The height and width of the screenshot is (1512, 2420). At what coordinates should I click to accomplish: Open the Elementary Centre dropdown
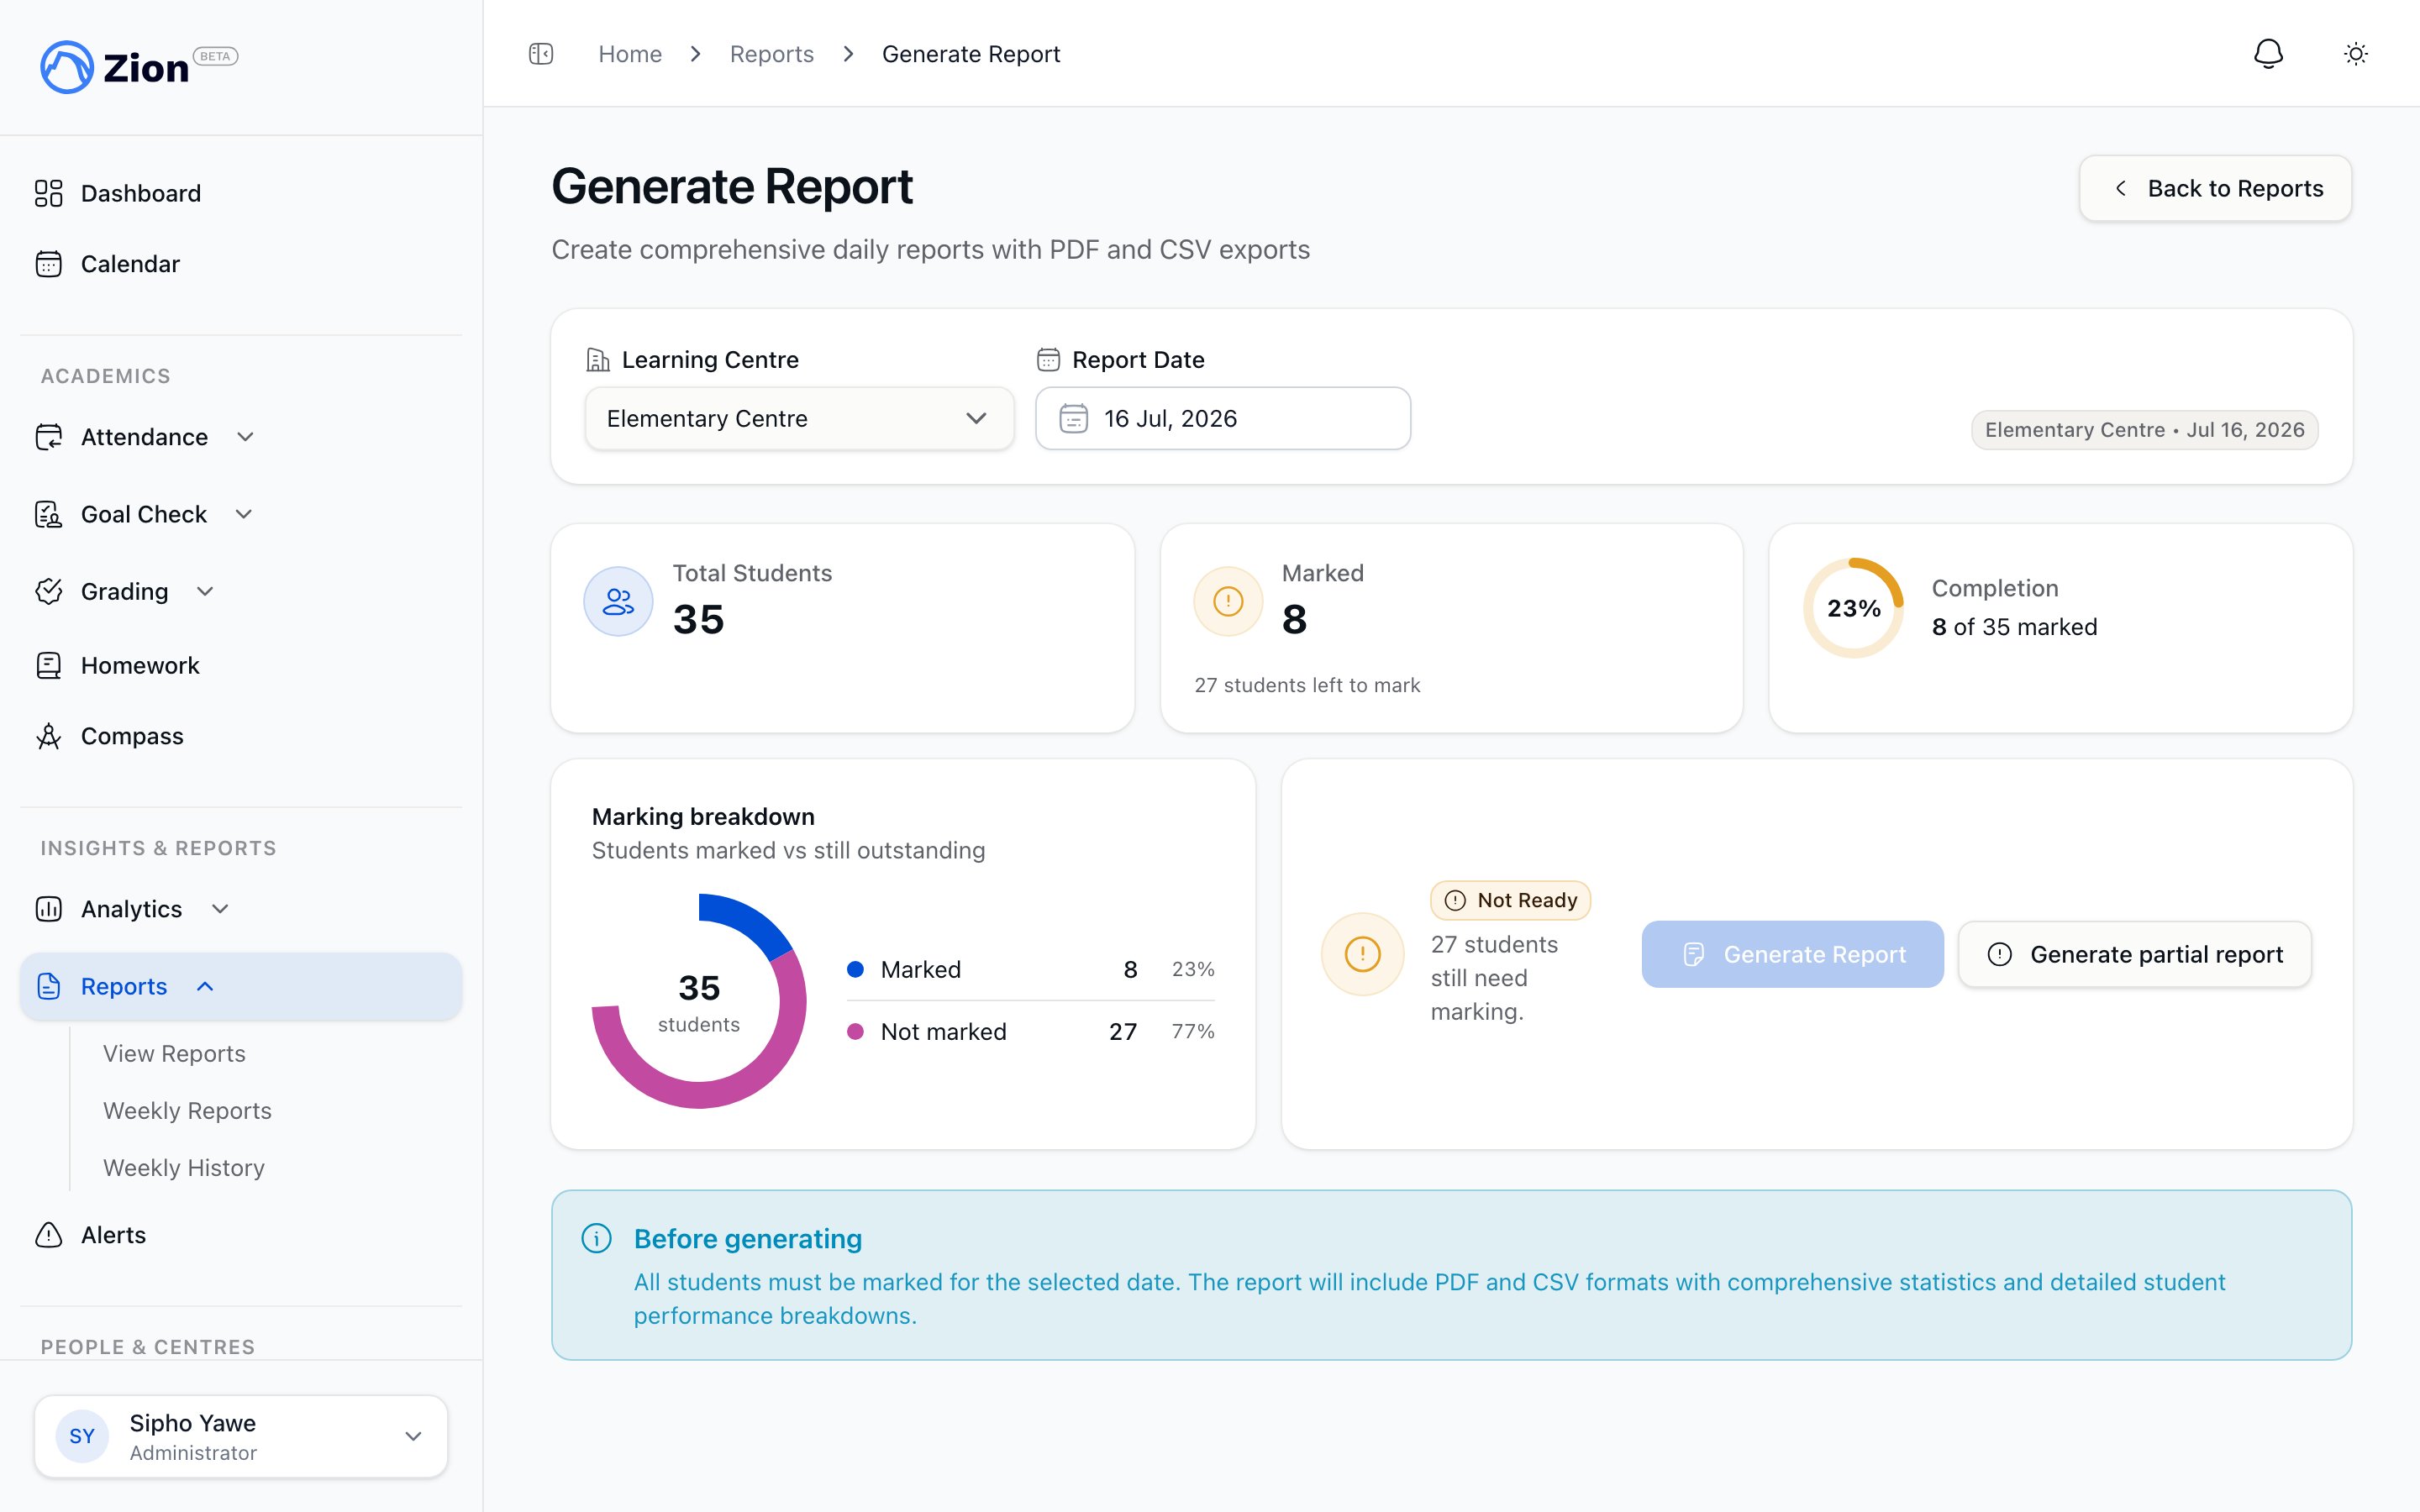(799, 418)
